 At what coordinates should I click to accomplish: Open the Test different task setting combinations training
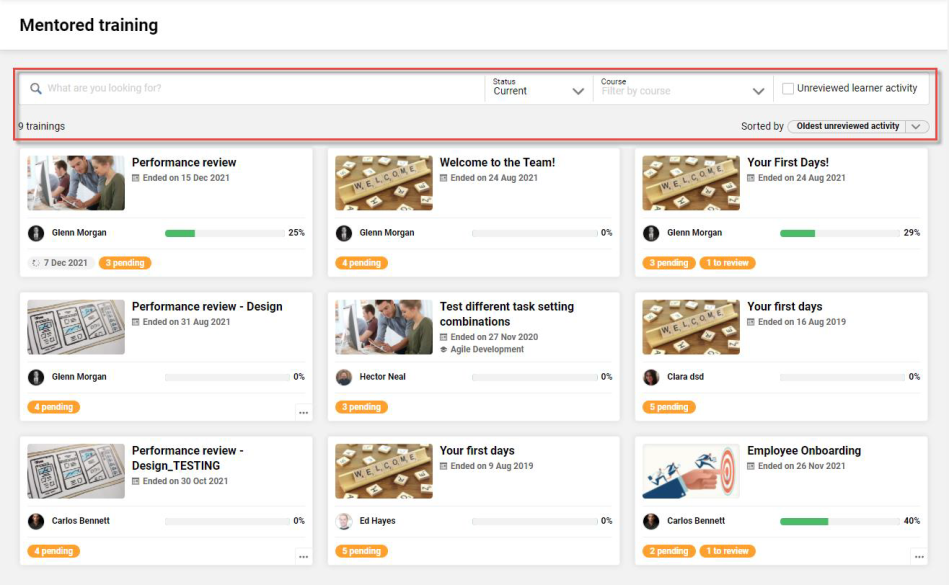507,314
